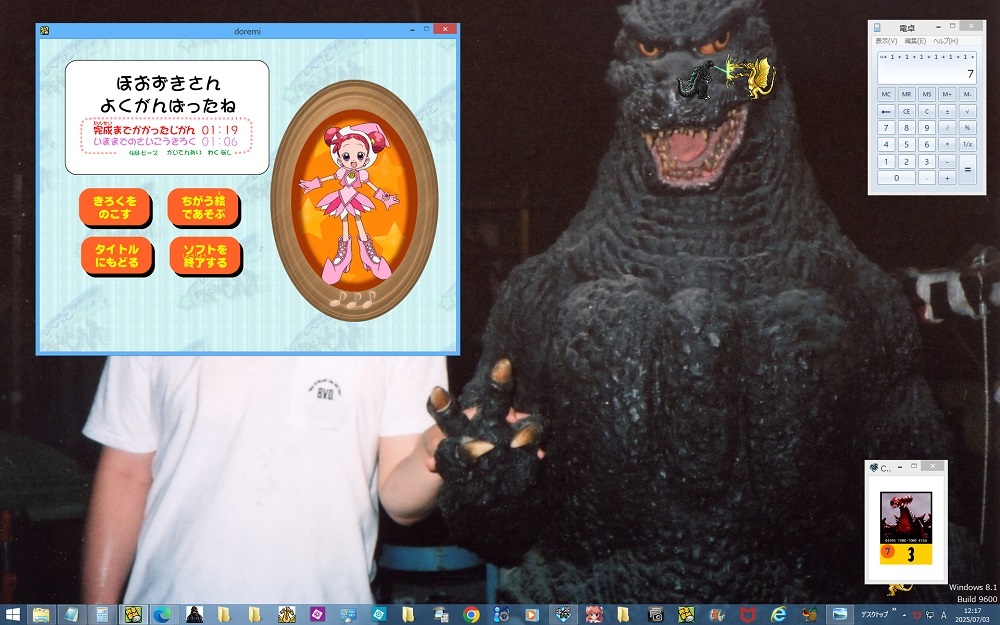This screenshot has width=1000, height=625.
Task: Click calculator decimal point key
Action: coord(927,178)
